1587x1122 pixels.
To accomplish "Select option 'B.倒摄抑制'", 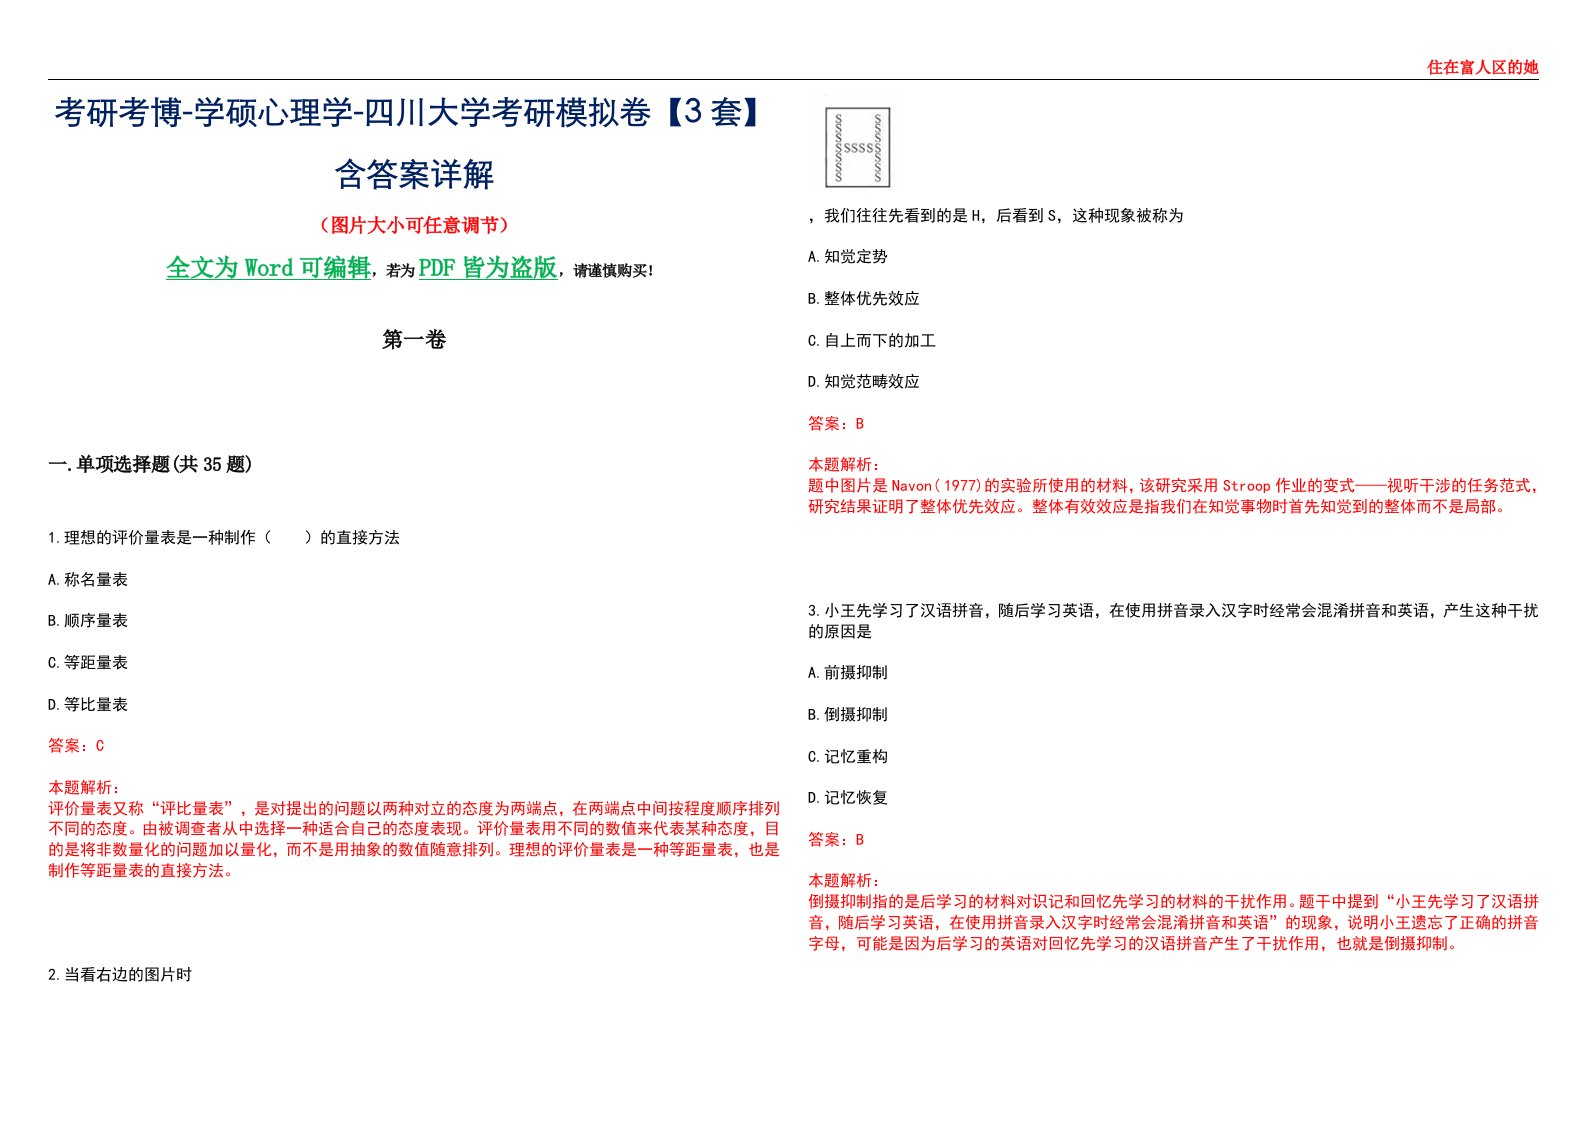I will click(848, 715).
